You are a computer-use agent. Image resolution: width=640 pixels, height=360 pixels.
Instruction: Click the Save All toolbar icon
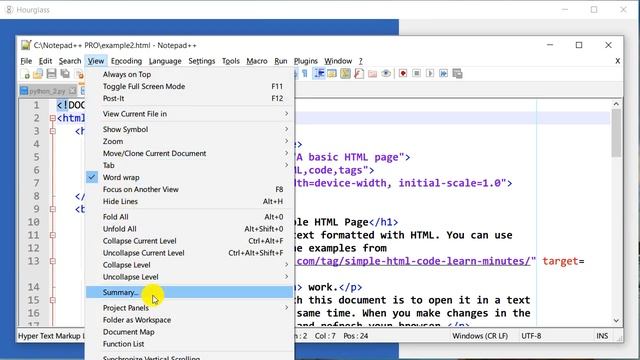point(64,74)
